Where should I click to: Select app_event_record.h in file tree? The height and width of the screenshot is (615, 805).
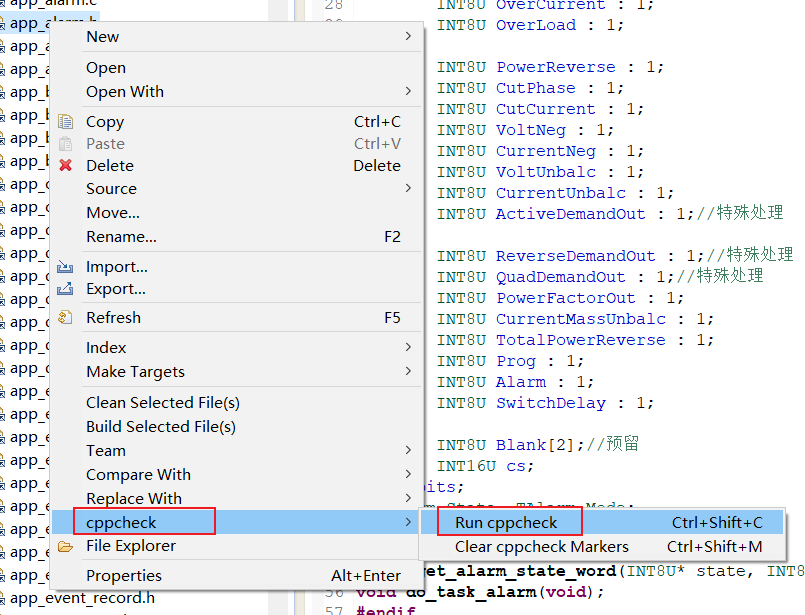click(x=82, y=598)
